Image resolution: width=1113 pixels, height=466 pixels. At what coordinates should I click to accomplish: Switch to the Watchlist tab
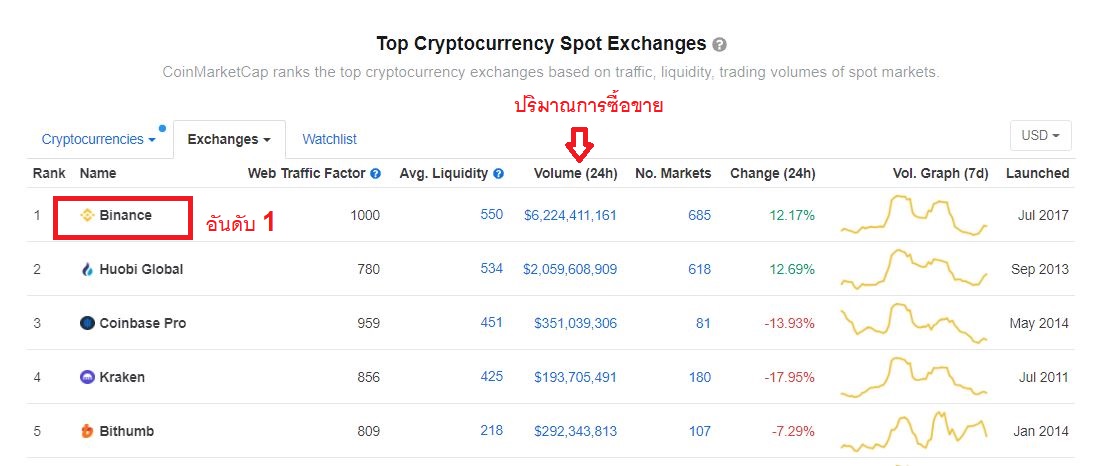(x=329, y=140)
